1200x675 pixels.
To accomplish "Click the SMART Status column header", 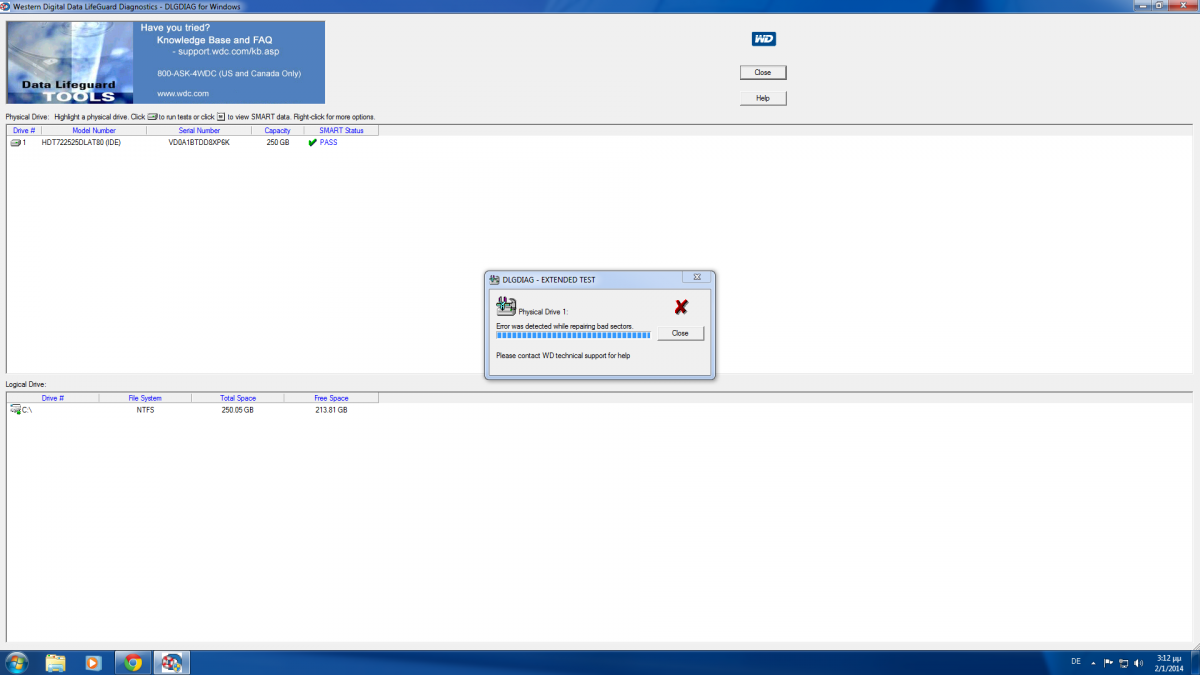I will click(341, 130).
